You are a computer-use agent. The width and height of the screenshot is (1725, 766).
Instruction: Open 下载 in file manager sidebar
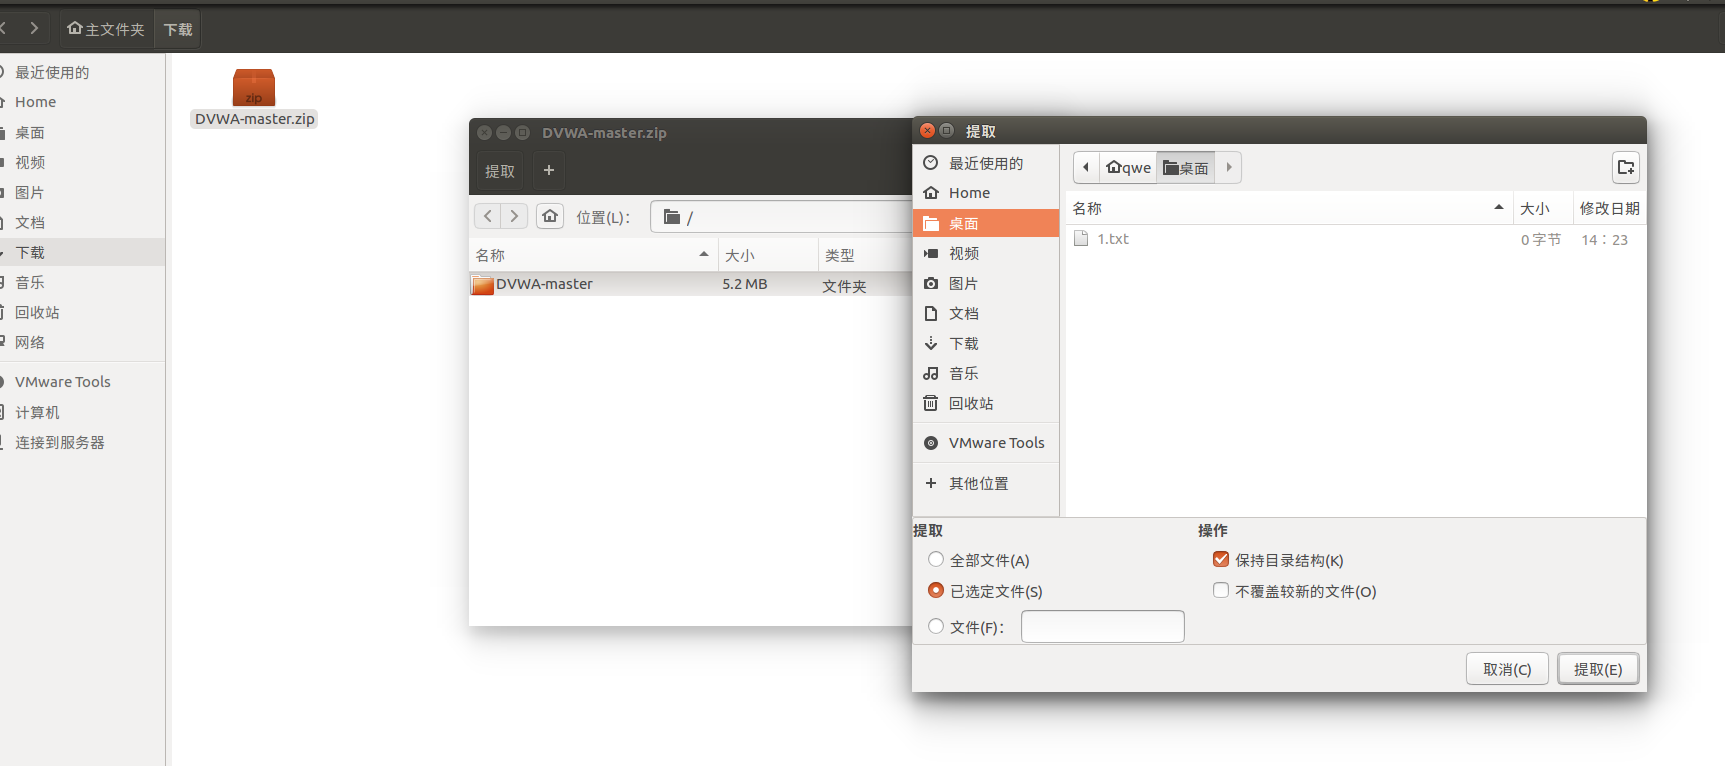[x=82, y=252]
